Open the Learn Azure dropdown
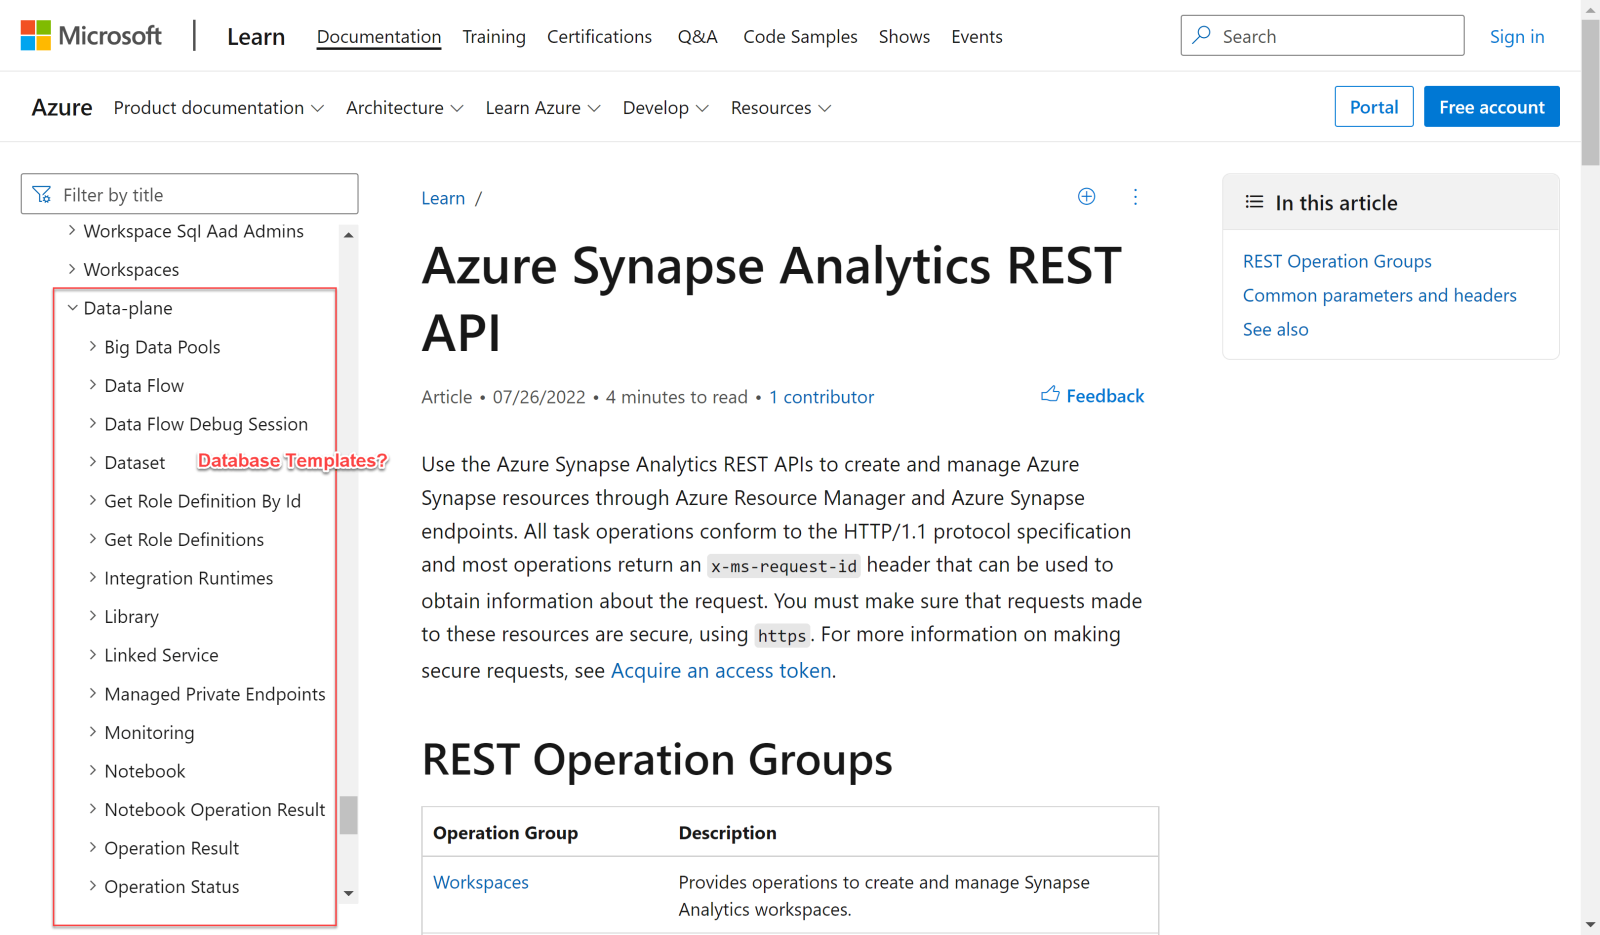Screen dimensions: 1600x935 click(x=543, y=108)
